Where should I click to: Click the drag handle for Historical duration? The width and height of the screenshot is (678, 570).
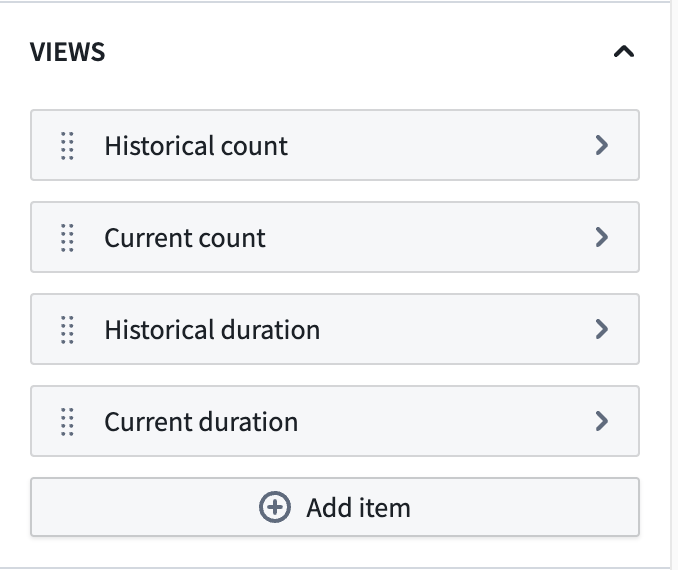[67, 330]
